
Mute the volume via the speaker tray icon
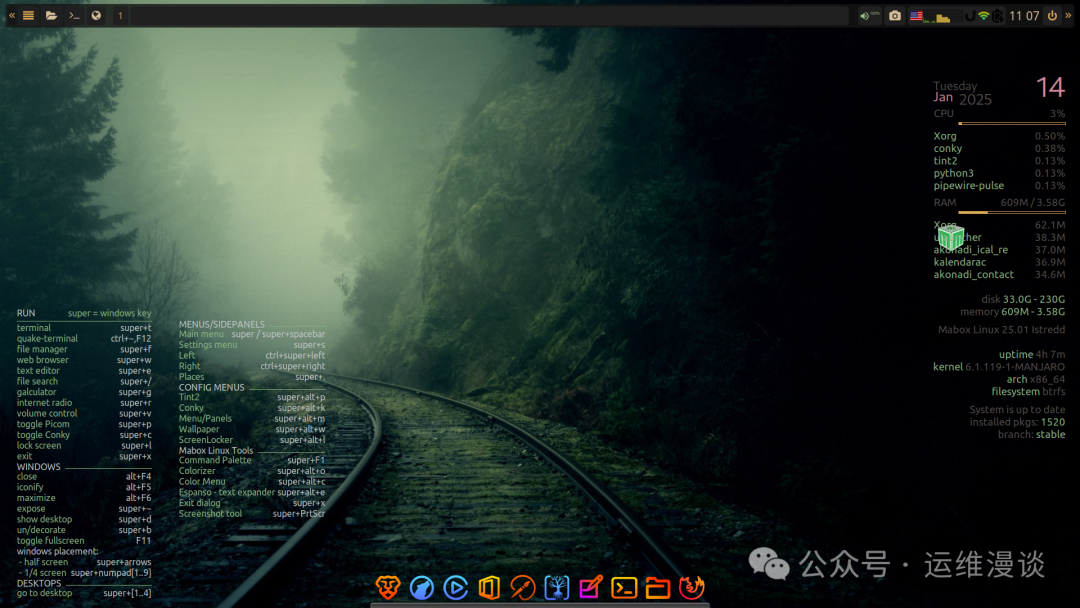tap(863, 15)
